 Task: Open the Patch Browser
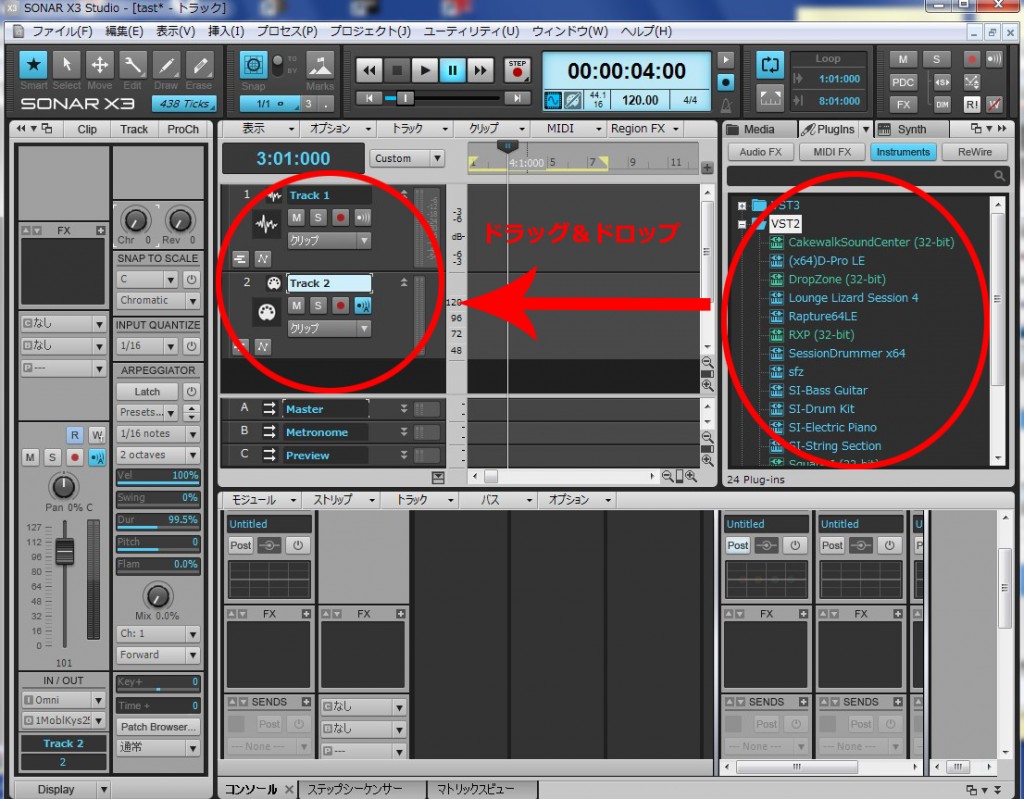pos(158,726)
